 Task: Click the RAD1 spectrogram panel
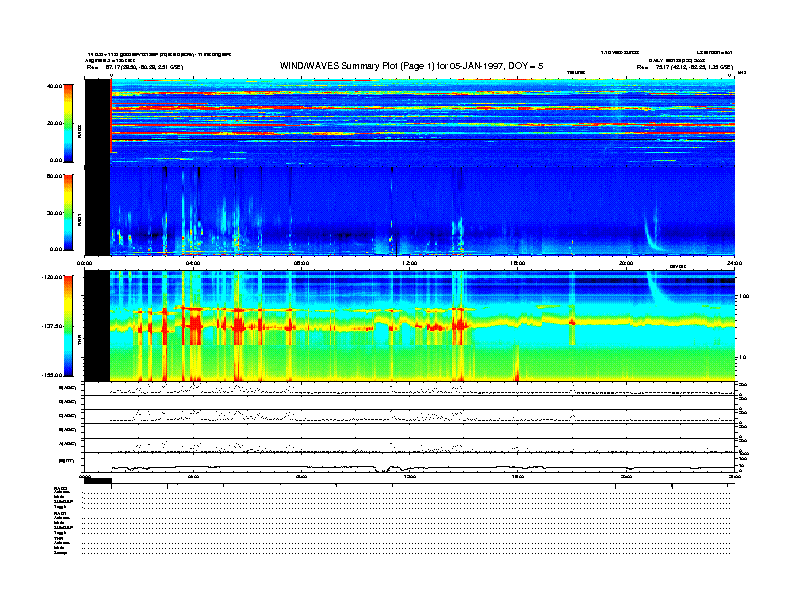410,211
